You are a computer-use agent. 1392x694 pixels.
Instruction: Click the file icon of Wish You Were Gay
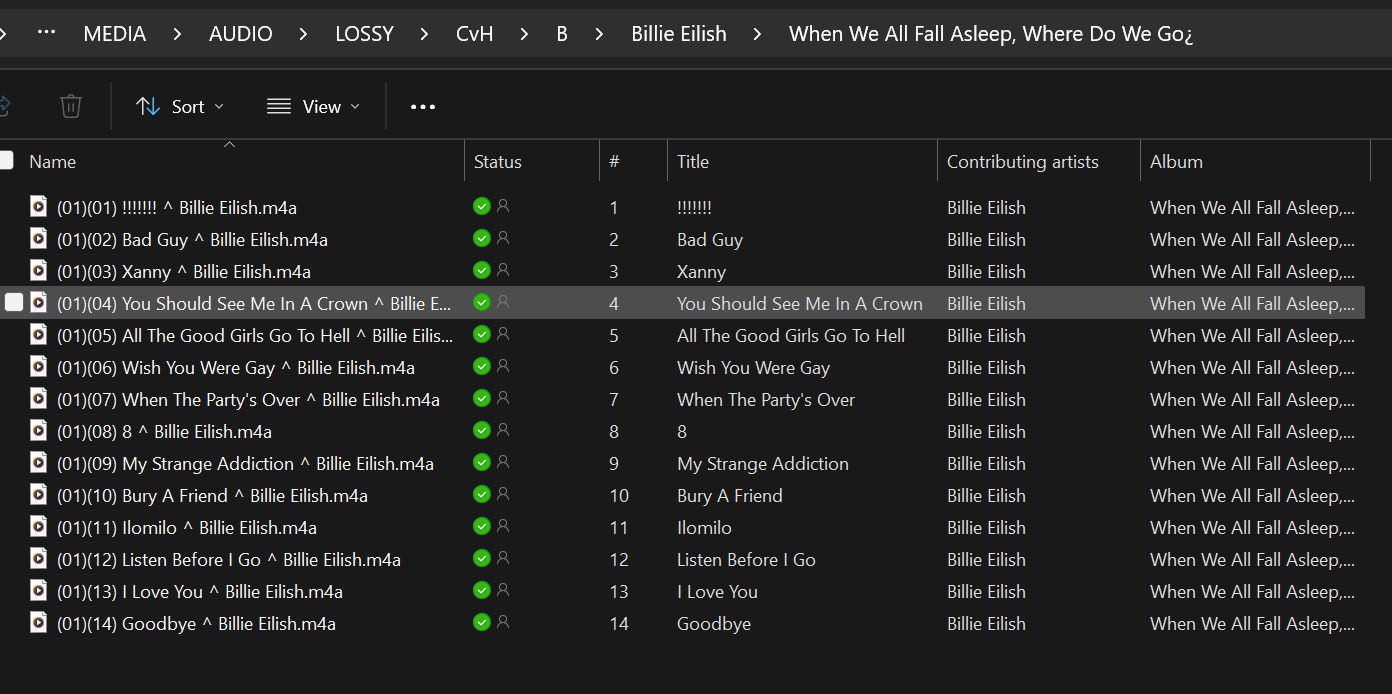pyautogui.click(x=38, y=367)
